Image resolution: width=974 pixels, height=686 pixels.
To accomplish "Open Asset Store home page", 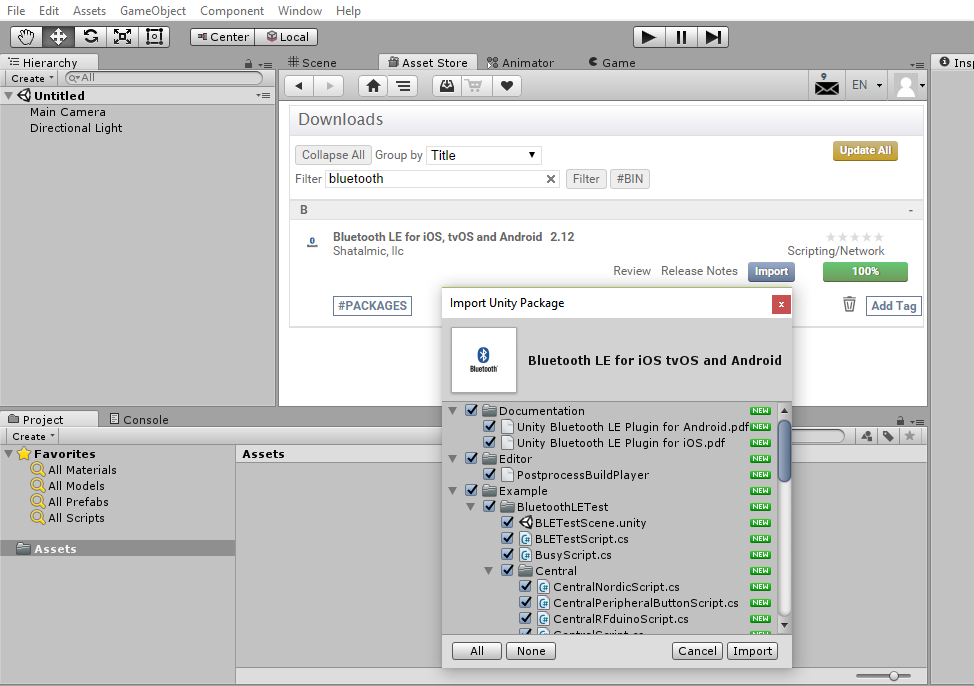I will [x=373, y=86].
